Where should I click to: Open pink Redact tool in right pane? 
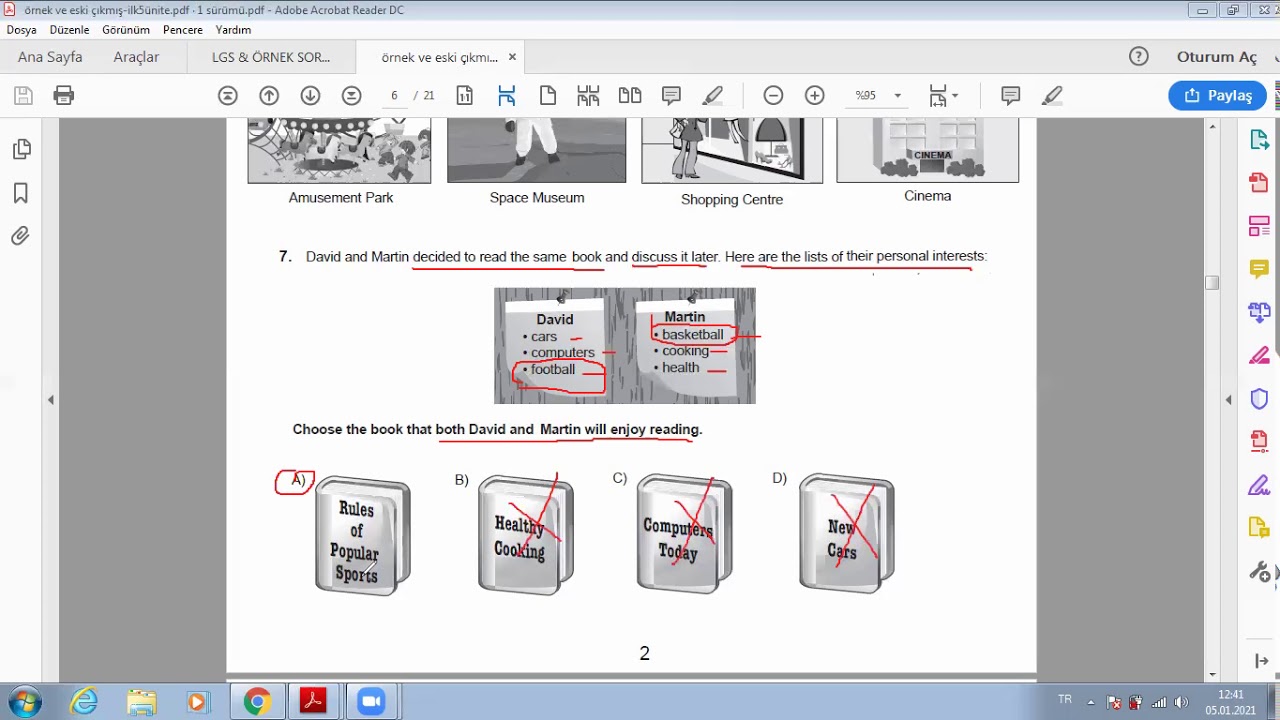point(1259,355)
